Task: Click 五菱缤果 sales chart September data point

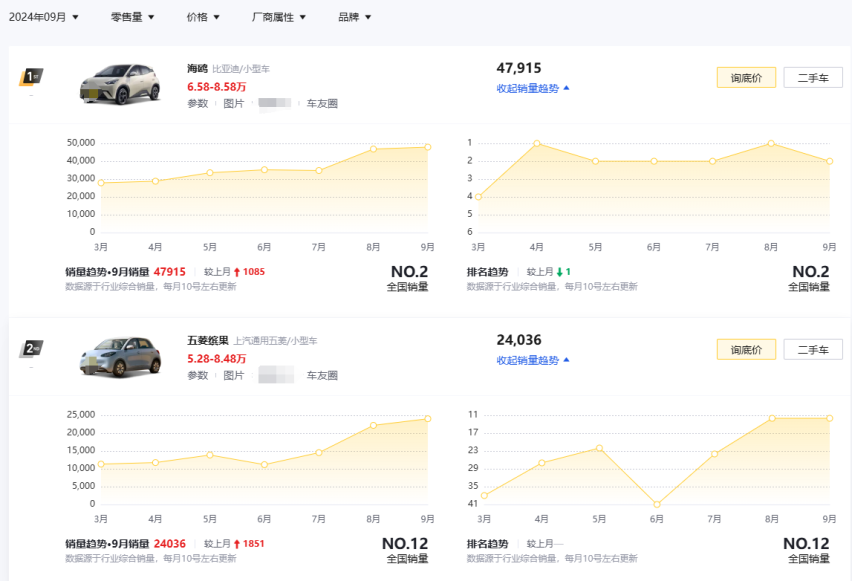Action: click(x=428, y=418)
